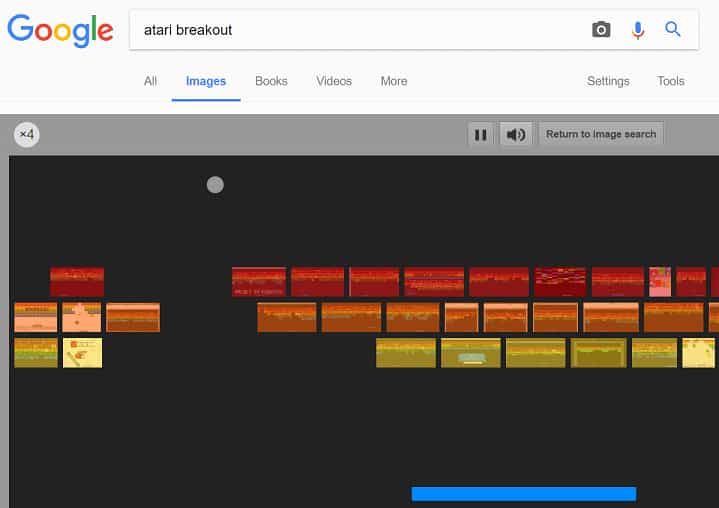Click the gray bouncing ball

tap(215, 185)
